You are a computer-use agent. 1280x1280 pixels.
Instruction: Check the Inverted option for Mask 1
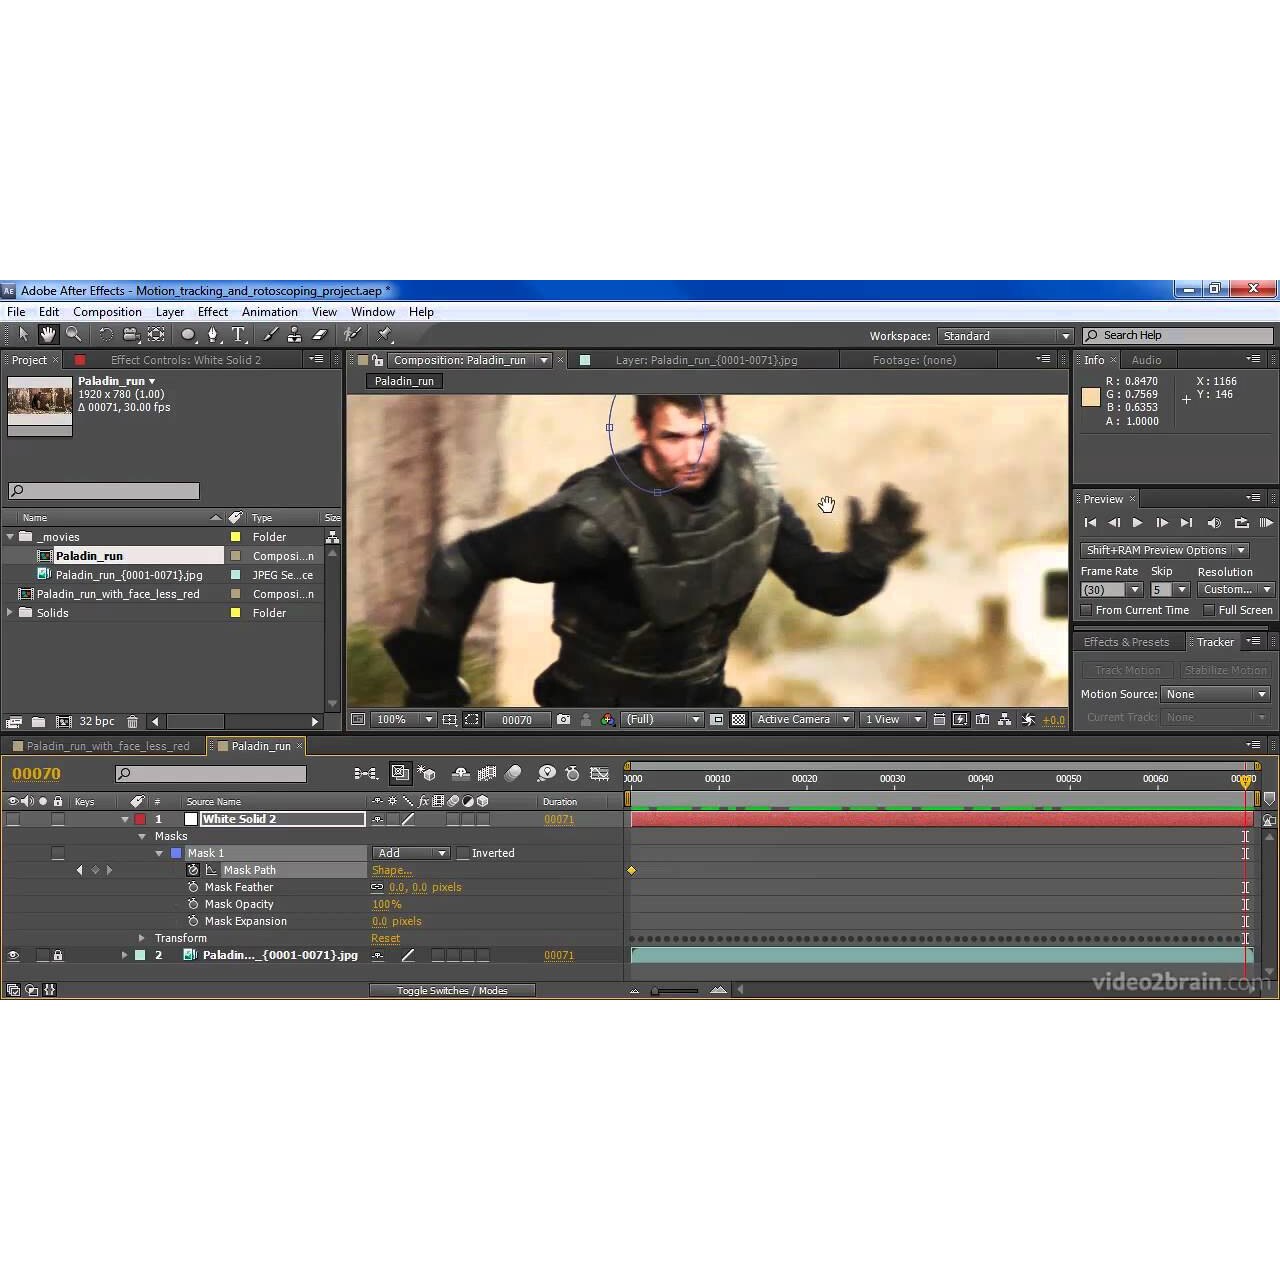tap(463, 853)
